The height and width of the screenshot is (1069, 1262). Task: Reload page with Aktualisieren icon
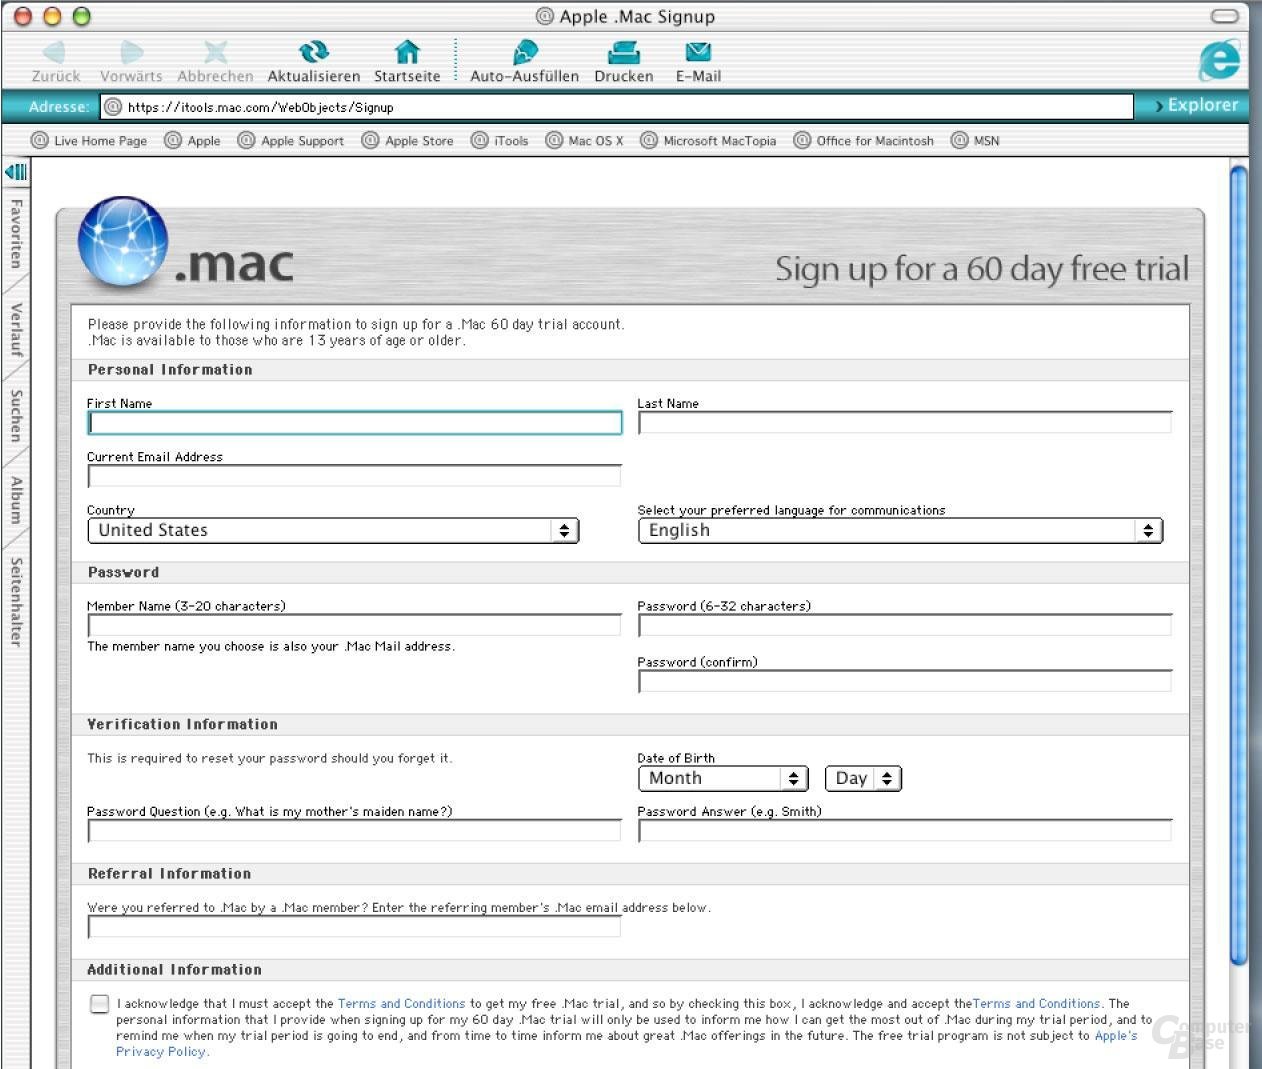tap(314, 52)
